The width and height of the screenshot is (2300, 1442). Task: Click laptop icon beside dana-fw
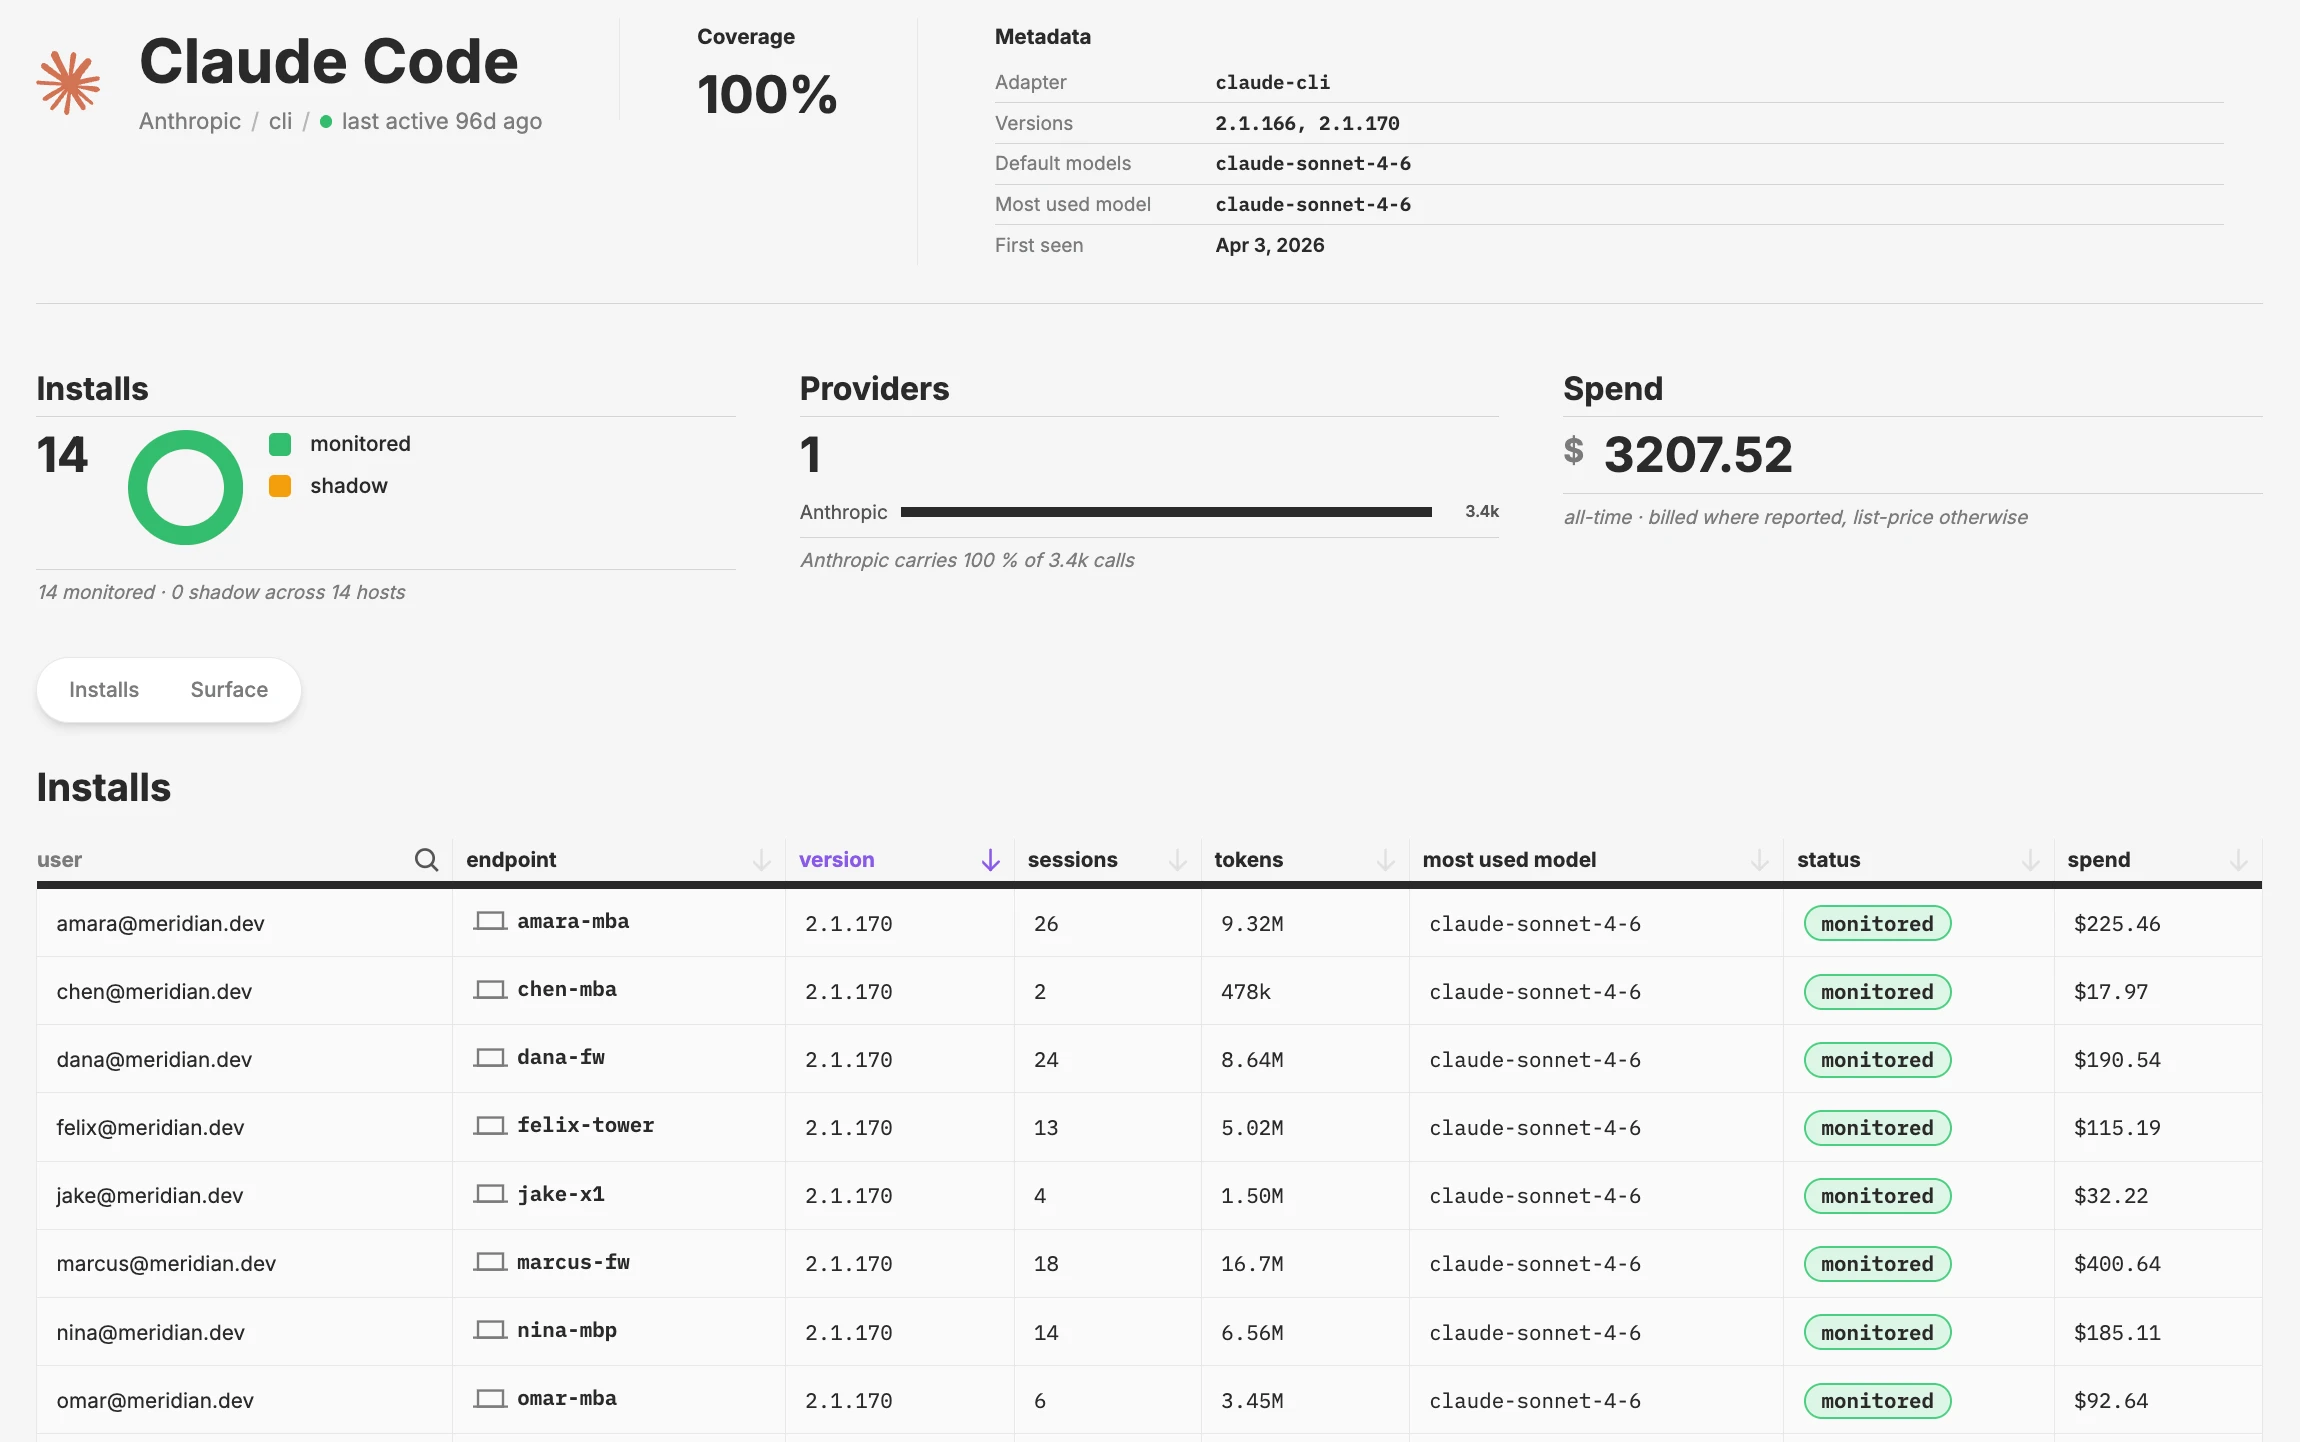coord(490,1057)
